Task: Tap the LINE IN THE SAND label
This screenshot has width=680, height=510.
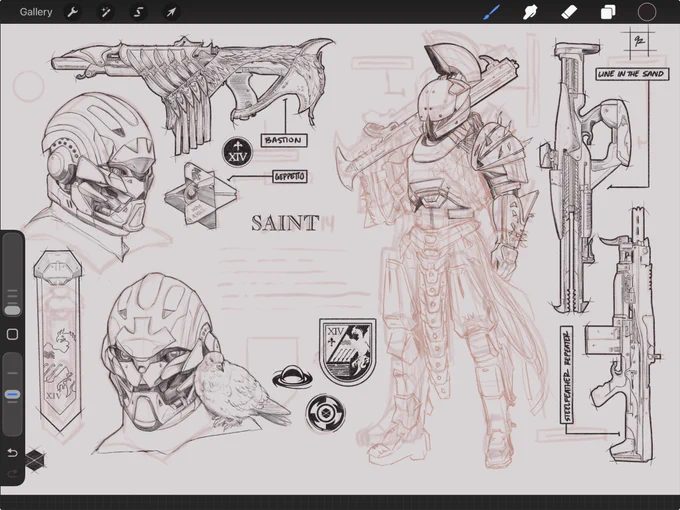Action: (x=631, y=74)
